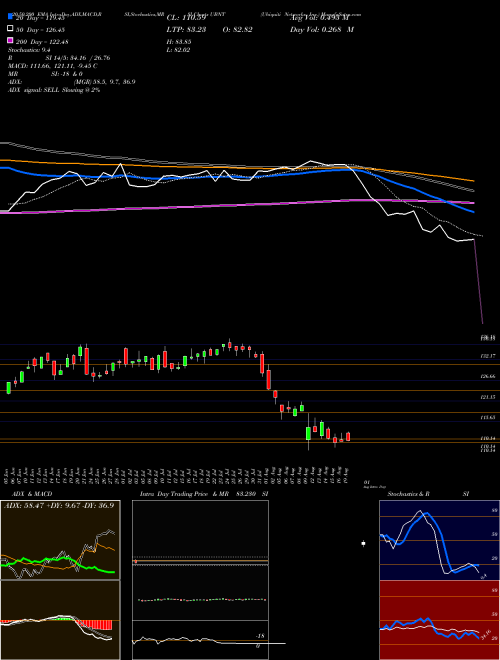Viewport: 500px width, 660px height.
Task: Click the 'ADX & MACD' panel title
Action: (x=32, y=494)
